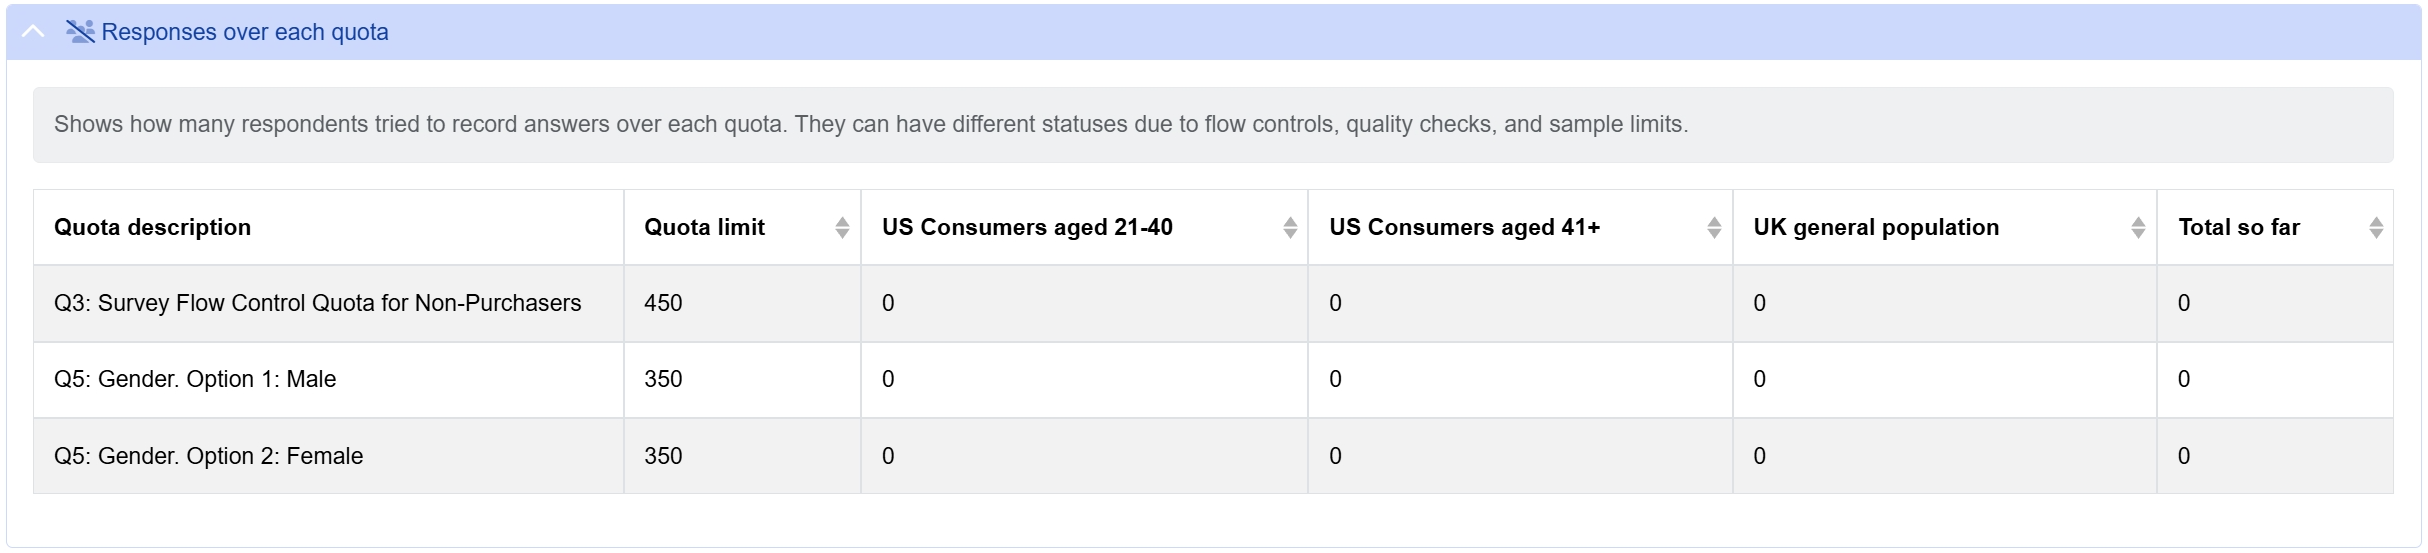Click the 450 quota limit cell
The height and width of the screenshot is (553, 2428).
pos(663,303)
